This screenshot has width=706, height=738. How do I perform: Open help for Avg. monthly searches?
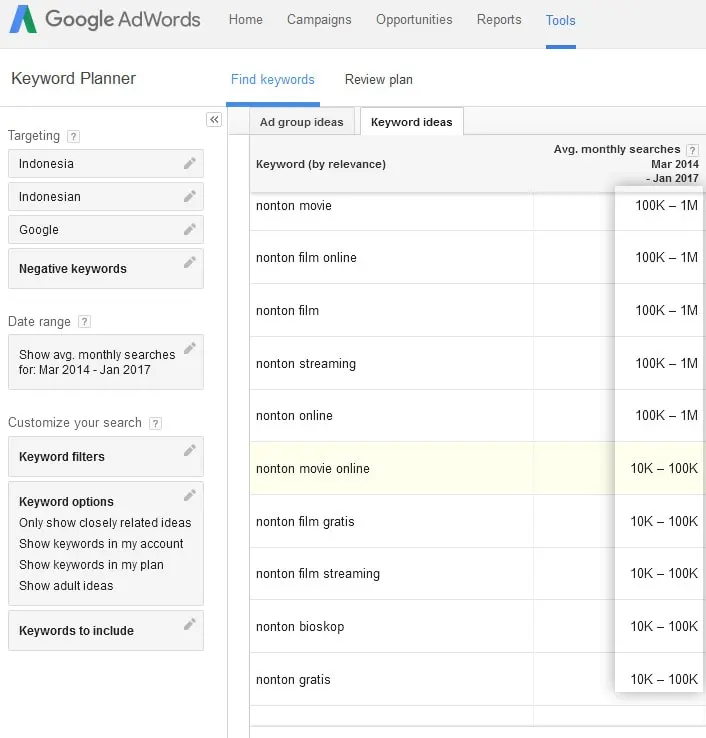pos(692,150)
